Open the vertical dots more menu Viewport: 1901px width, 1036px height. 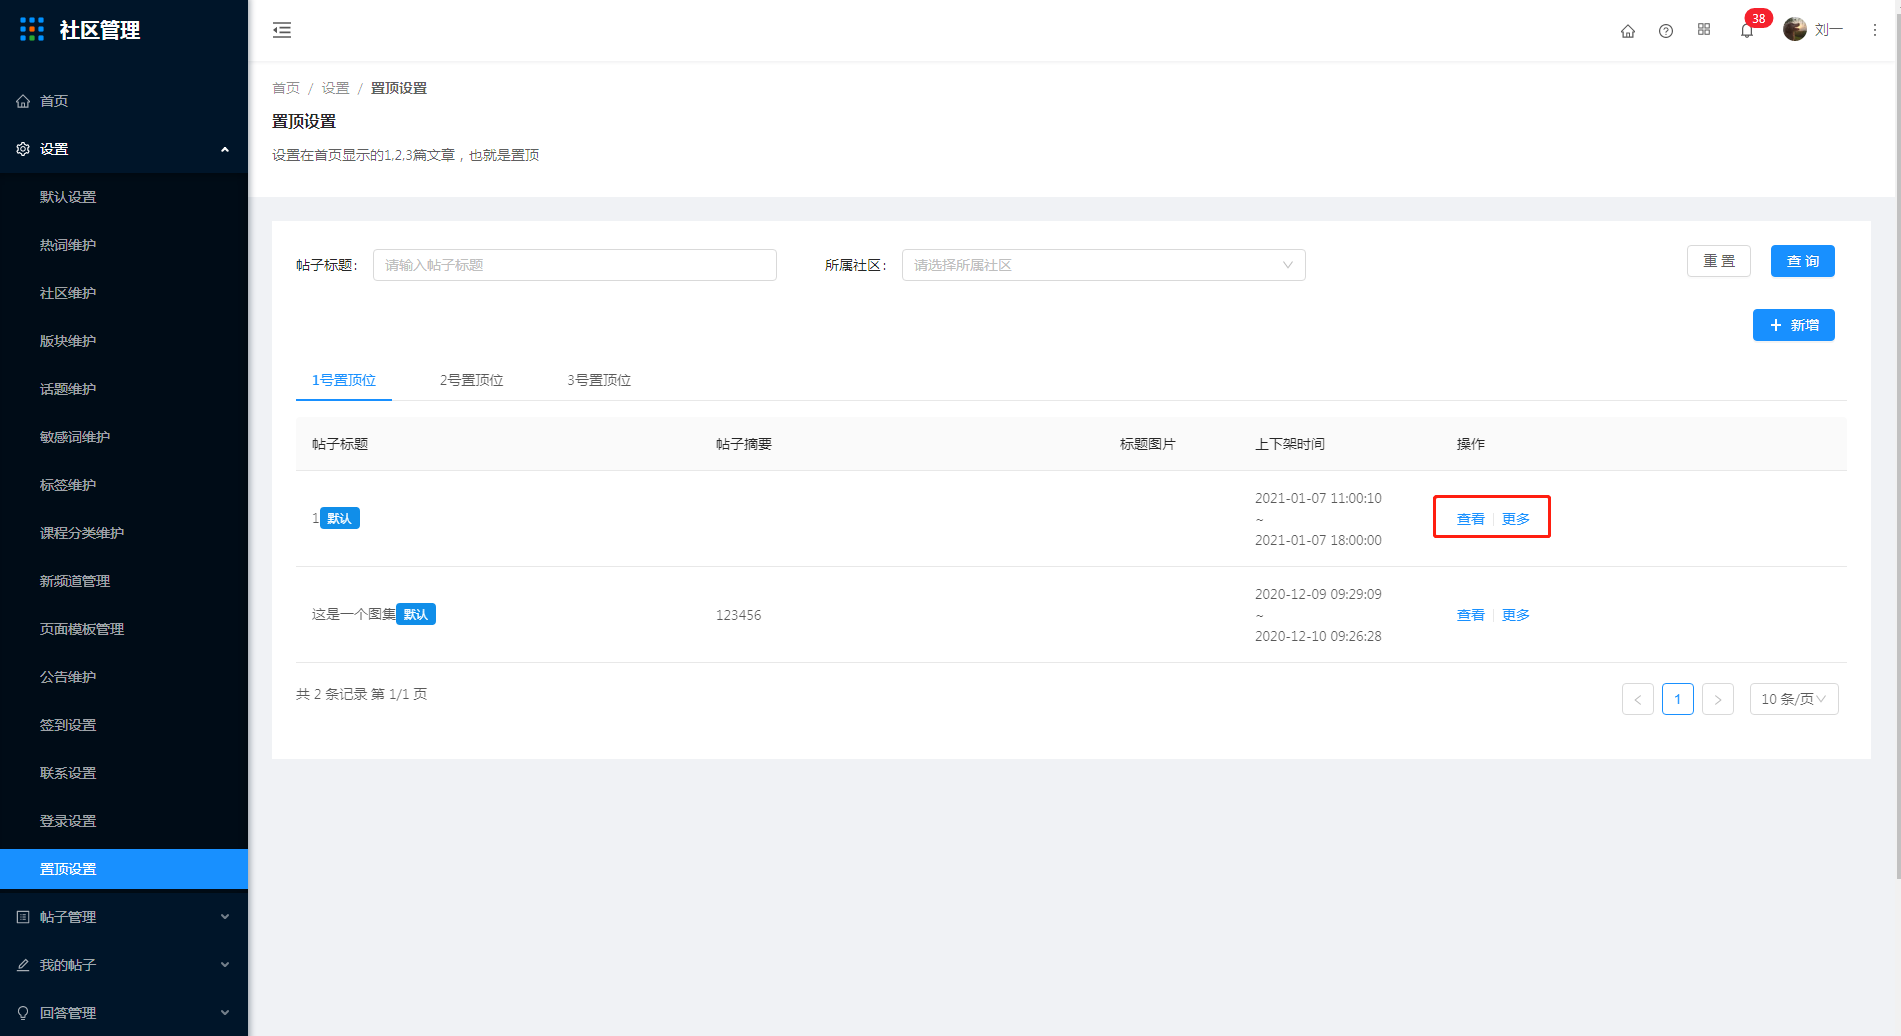coord(1875,31)
